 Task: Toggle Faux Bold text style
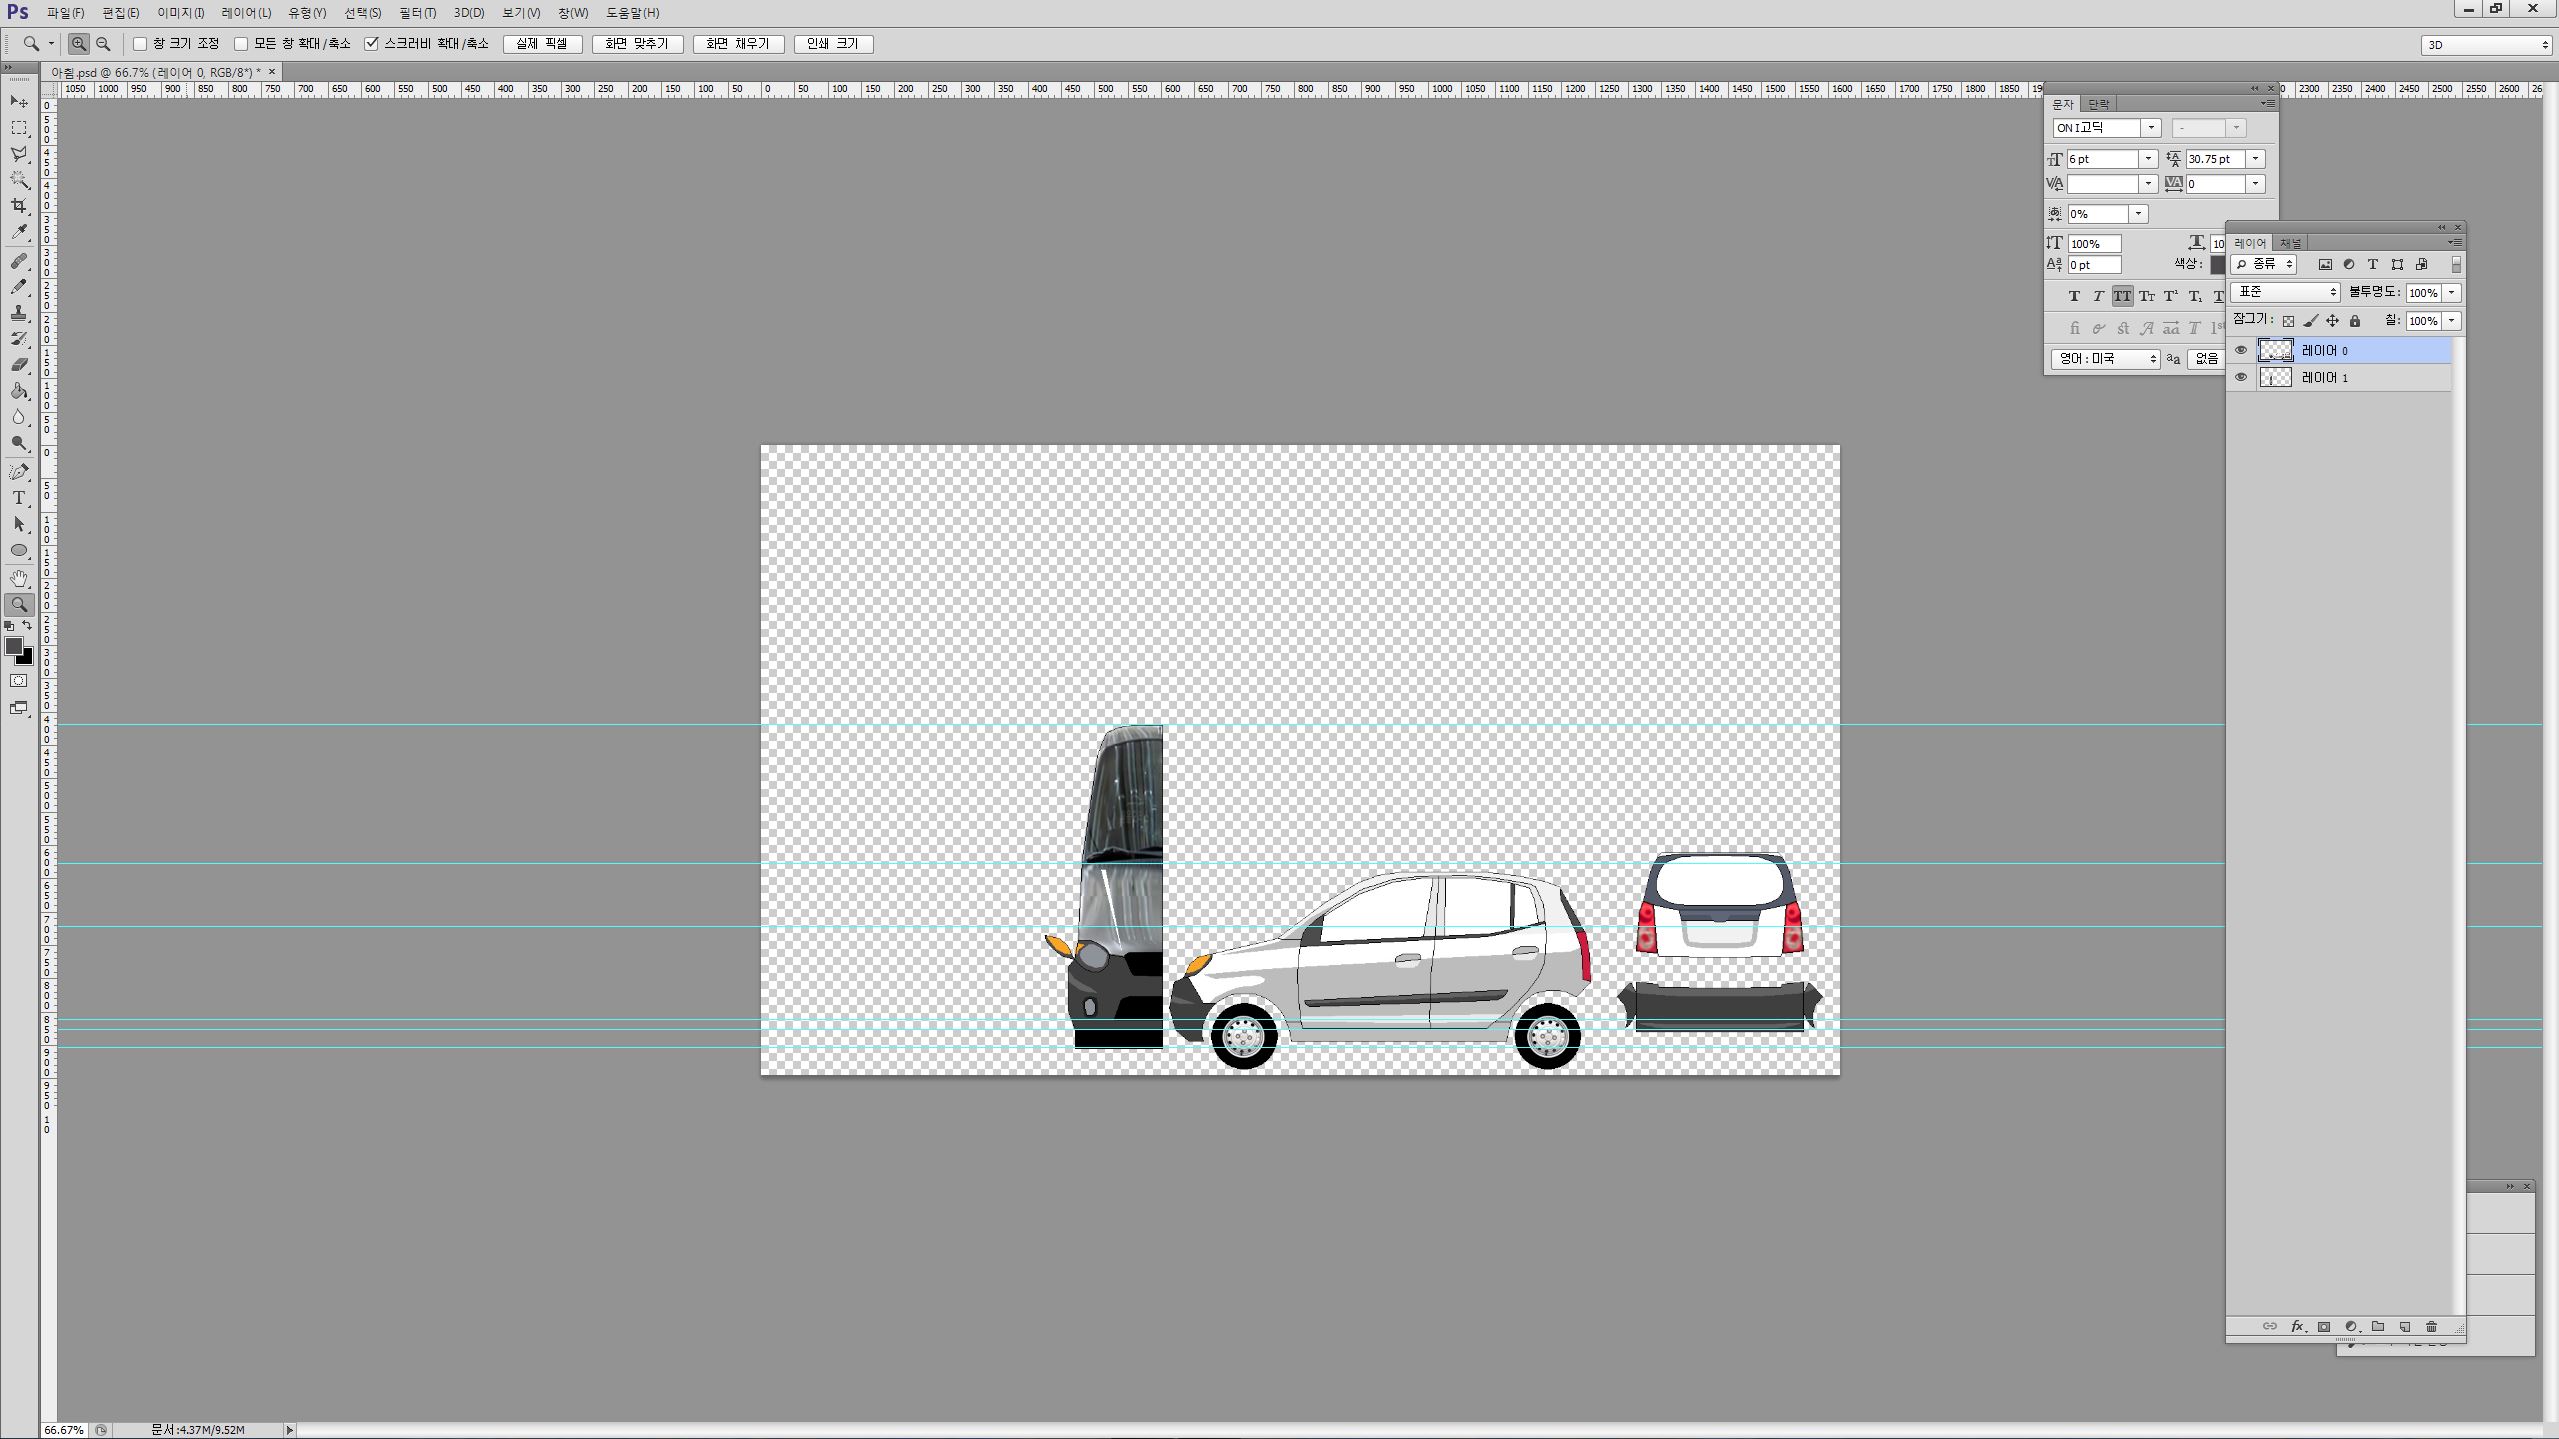2074,296
